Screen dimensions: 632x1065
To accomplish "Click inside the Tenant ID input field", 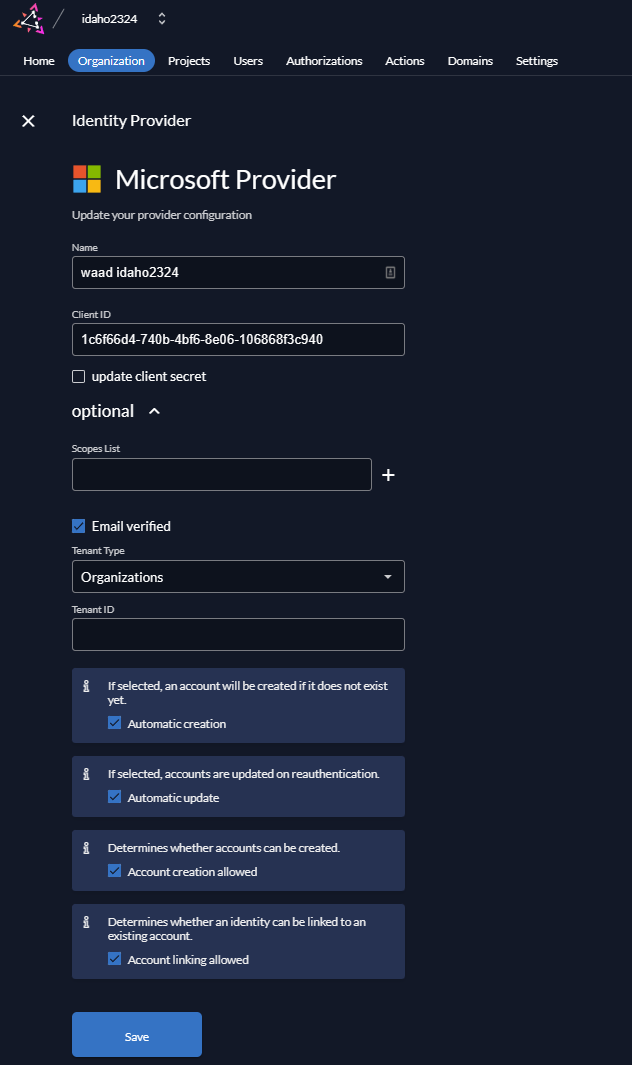I will click(238, 634).
